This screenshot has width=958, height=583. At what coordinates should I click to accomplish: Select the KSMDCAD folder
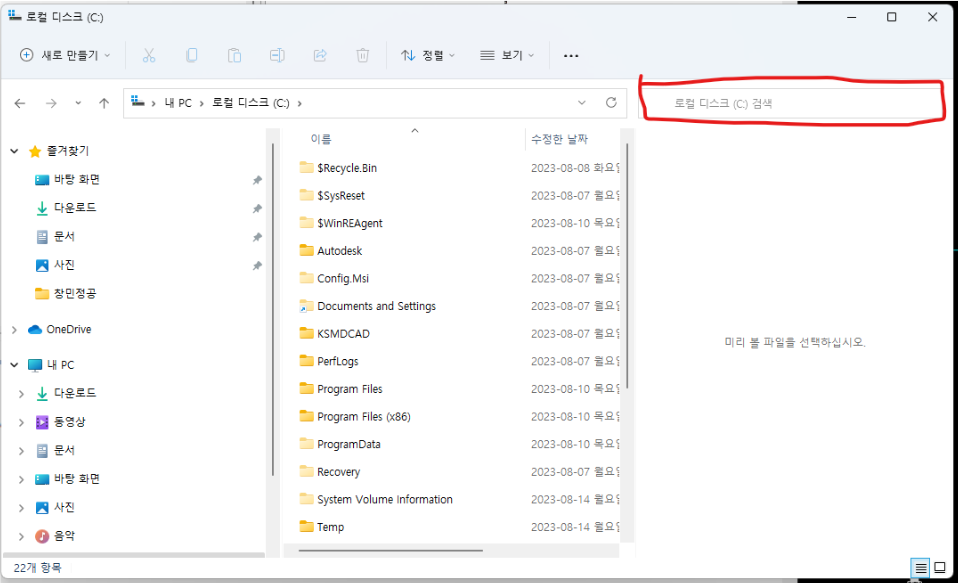coord(334,334)
